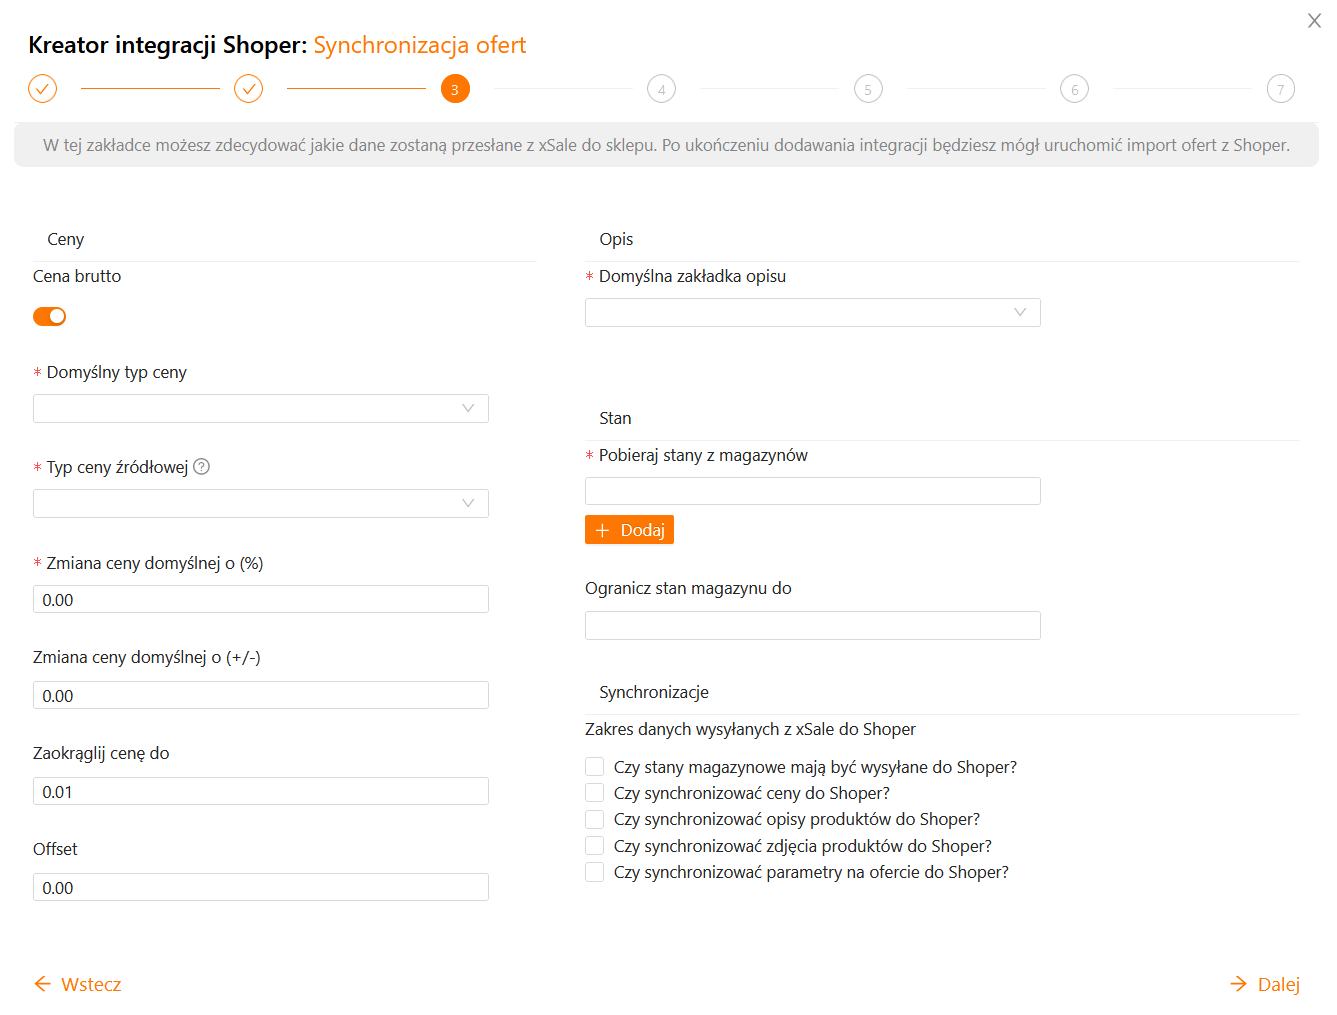Open the Domyślna zakładka opisu dropdown
This screenshot has width=1337, height=1015.
click(812, 312)
